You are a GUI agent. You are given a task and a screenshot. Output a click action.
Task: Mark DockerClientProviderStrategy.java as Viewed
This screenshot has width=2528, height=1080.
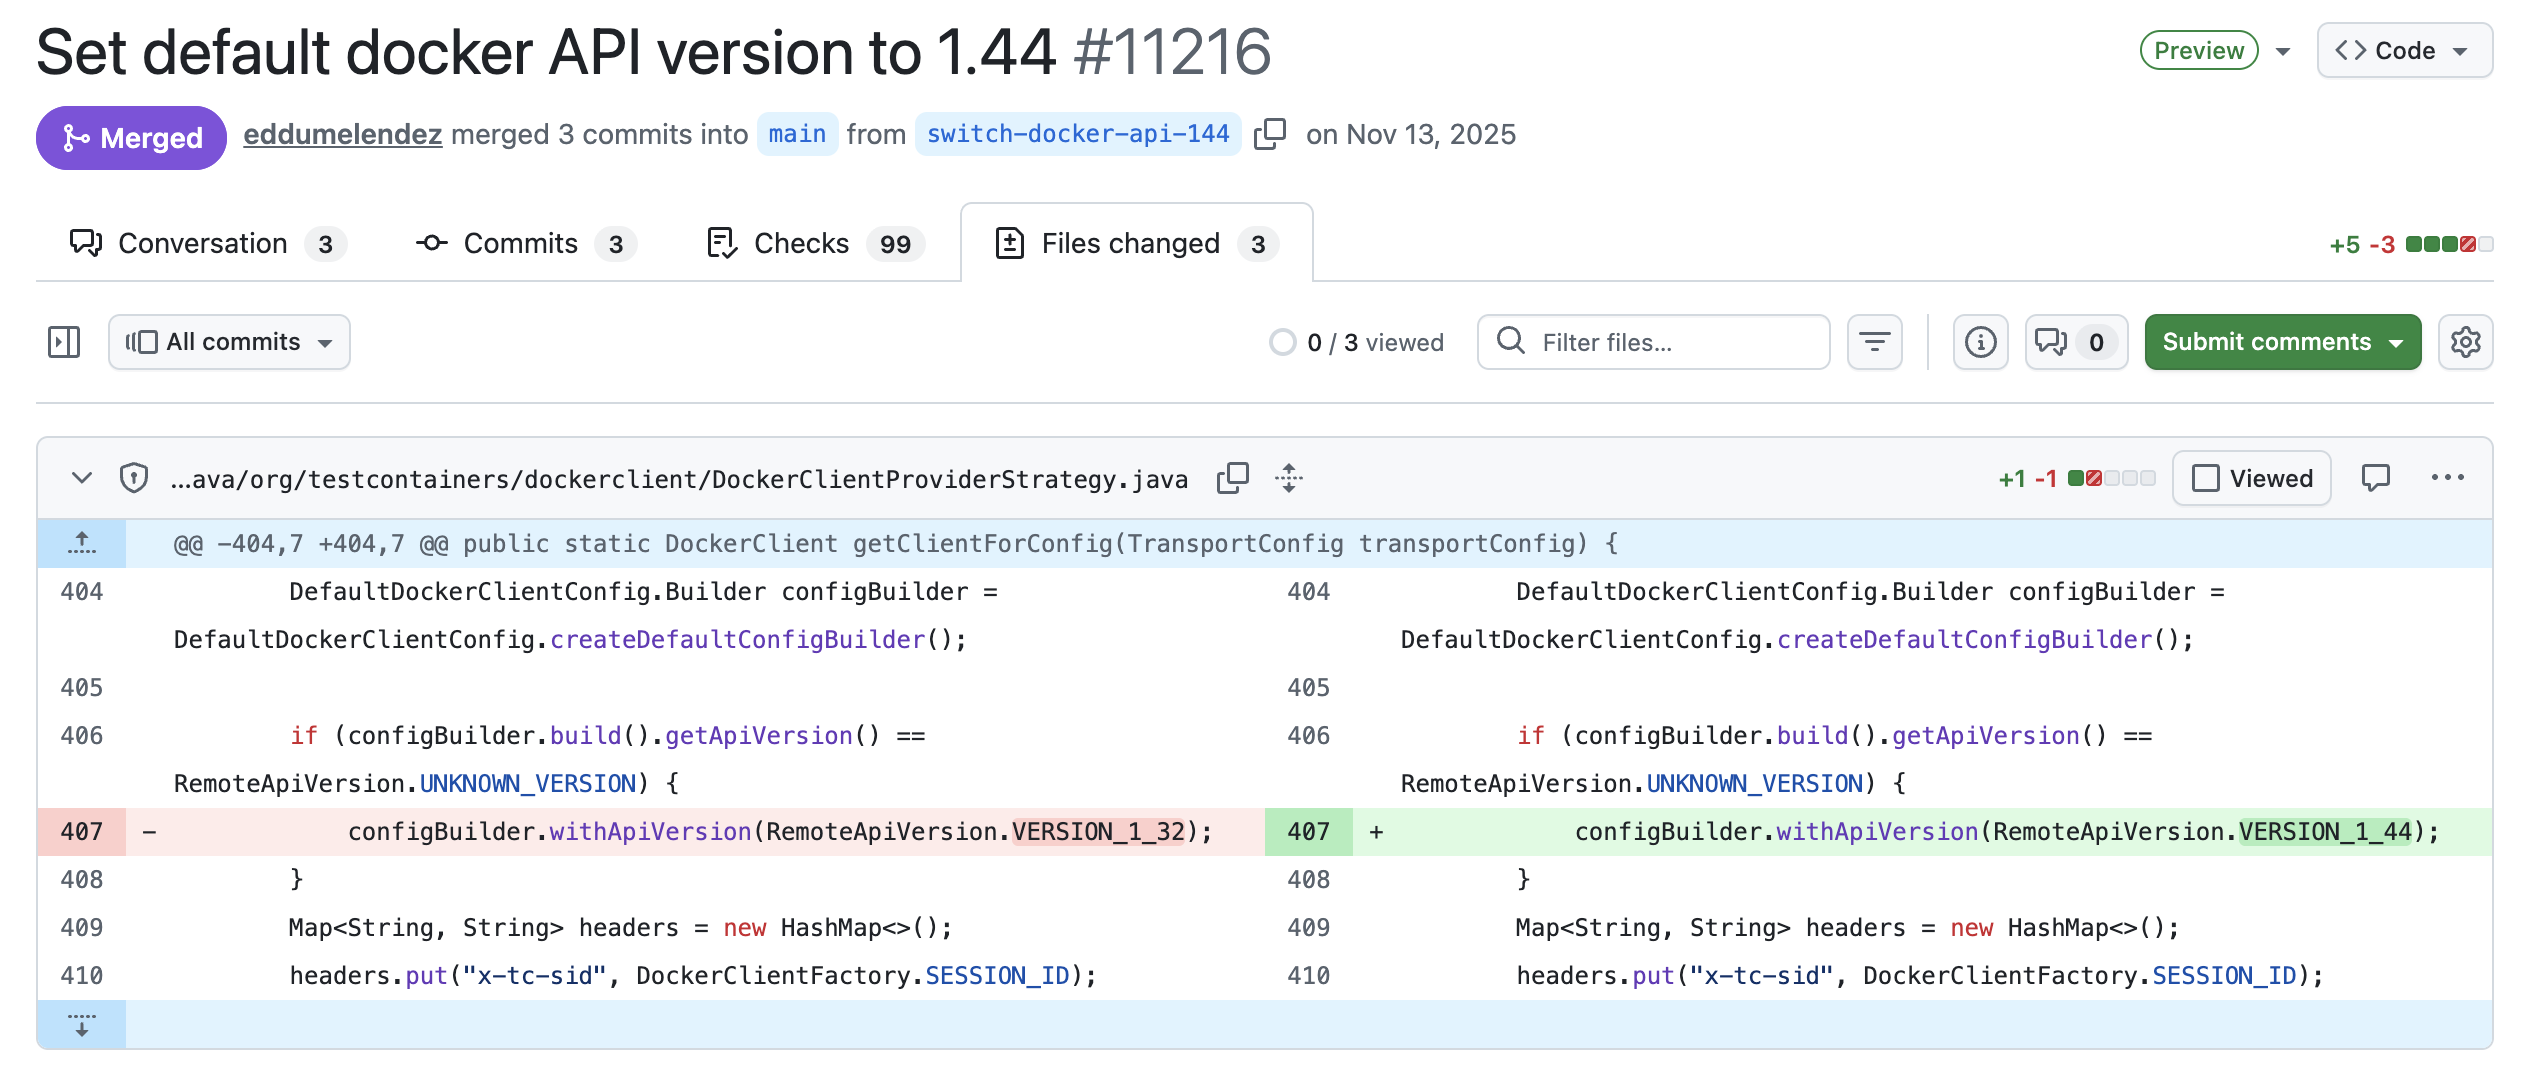coord(2251,478)
